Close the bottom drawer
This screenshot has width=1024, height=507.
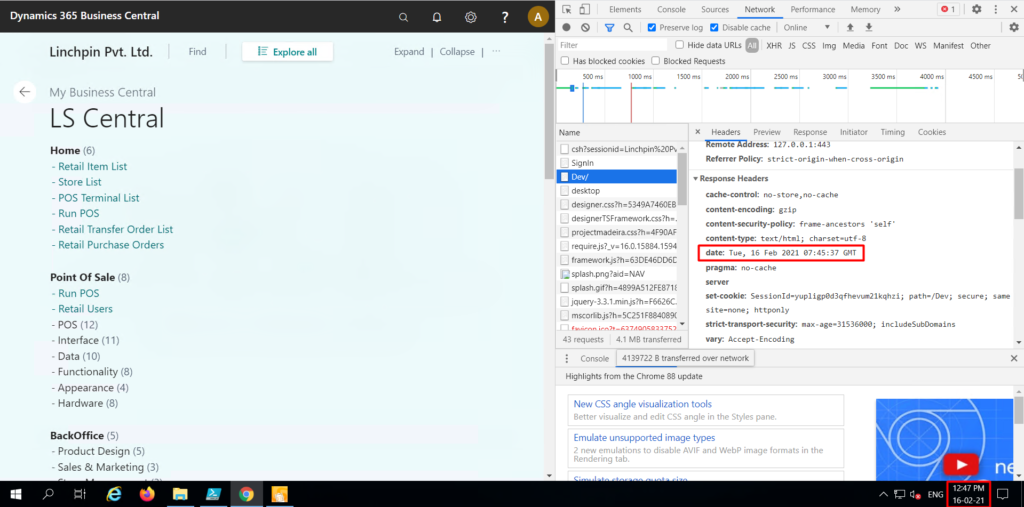pos(1014,359)
